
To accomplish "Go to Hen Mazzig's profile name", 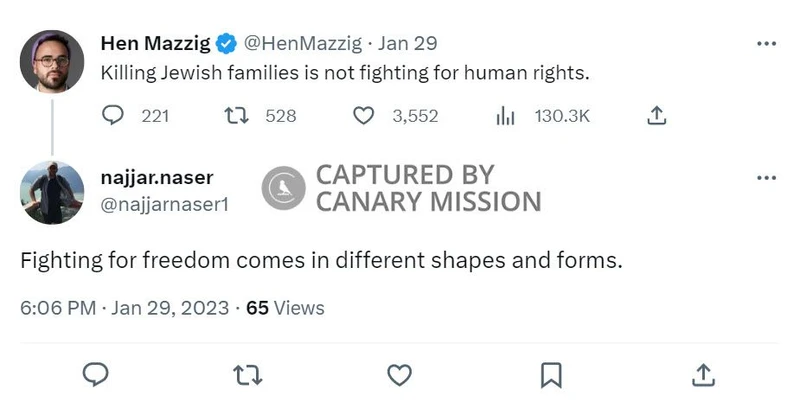I will tap(156, 44).
